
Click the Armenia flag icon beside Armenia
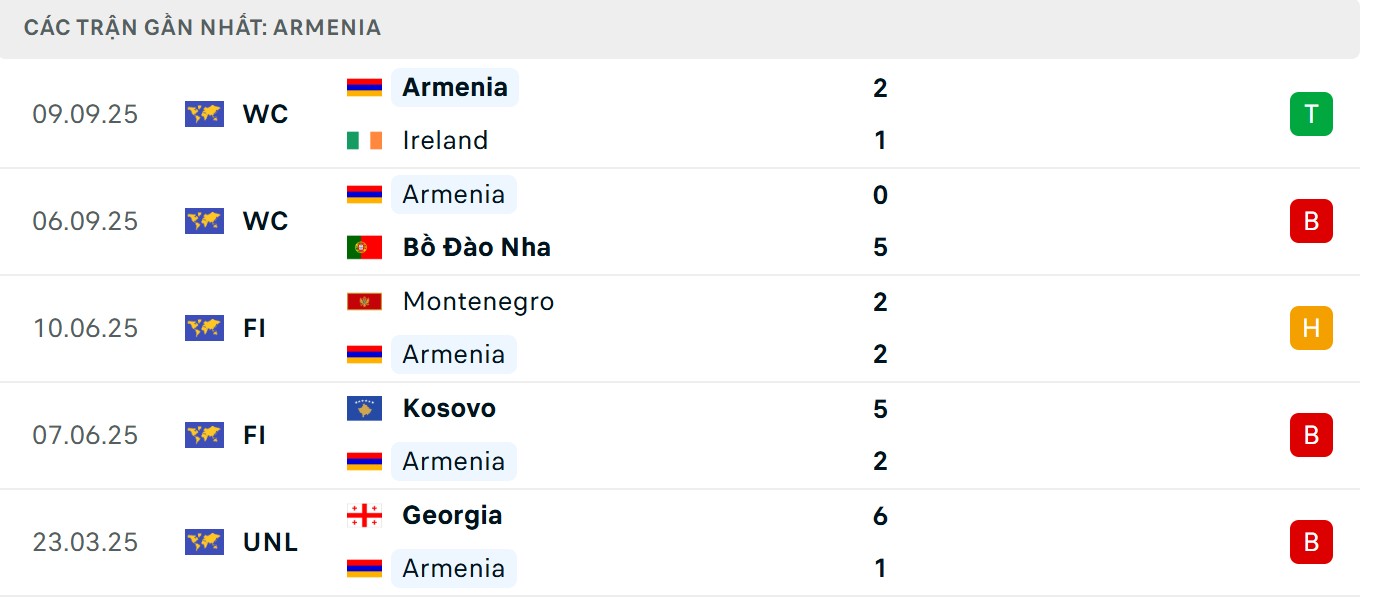pyautogui.click(x=364, y=87)
